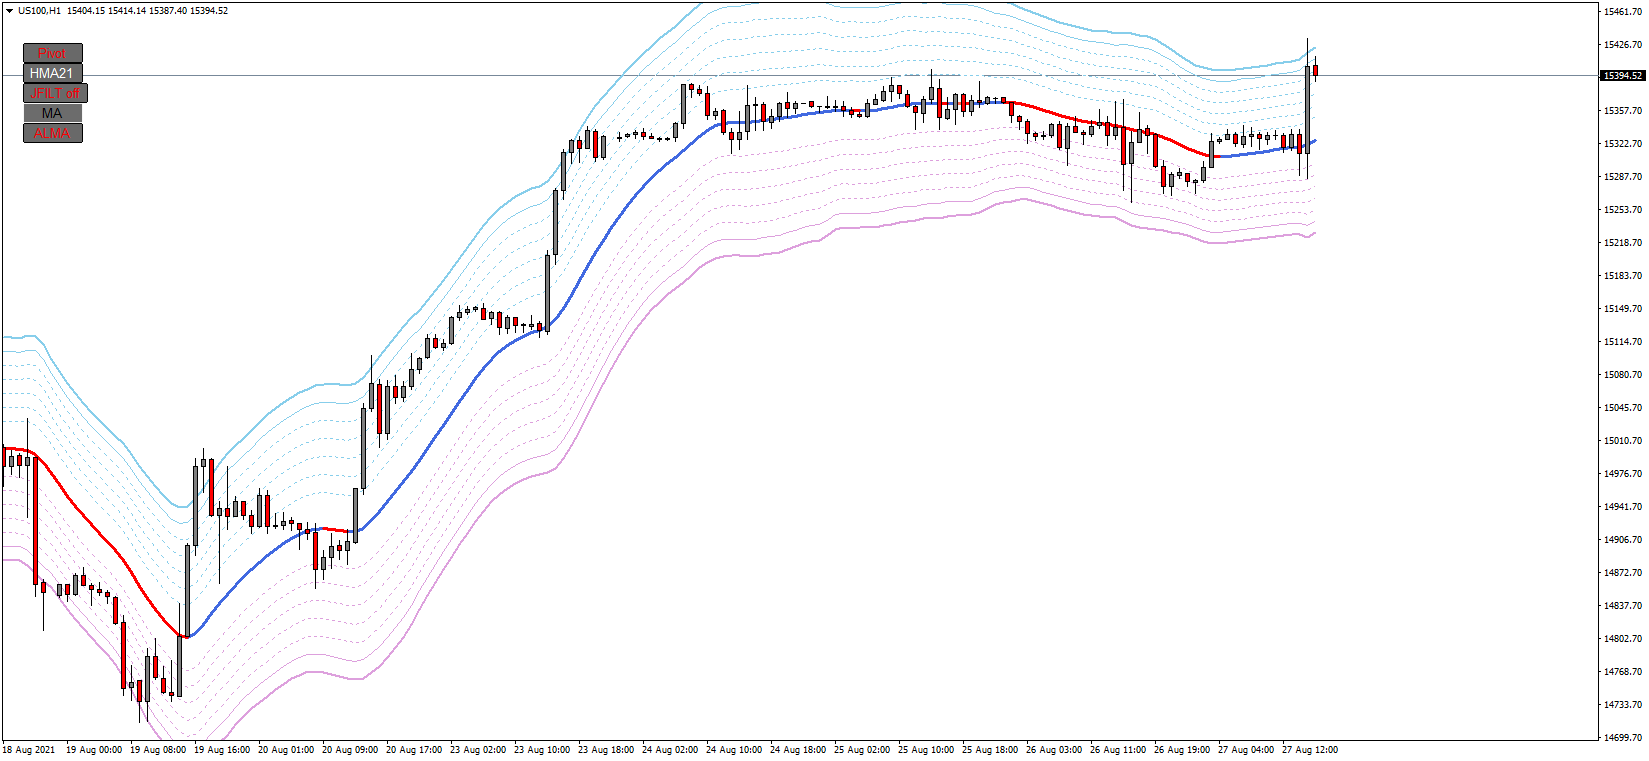1649x761 pixels.
Task: Click time axis label '25 Aug 02:00'
Action: (x=862, y=750)
